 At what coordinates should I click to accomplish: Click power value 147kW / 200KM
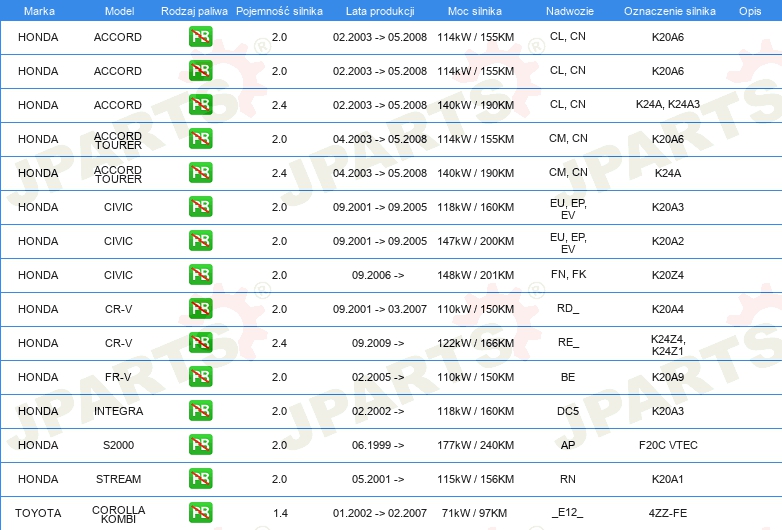pyautogui.click(x=475, y=241)
